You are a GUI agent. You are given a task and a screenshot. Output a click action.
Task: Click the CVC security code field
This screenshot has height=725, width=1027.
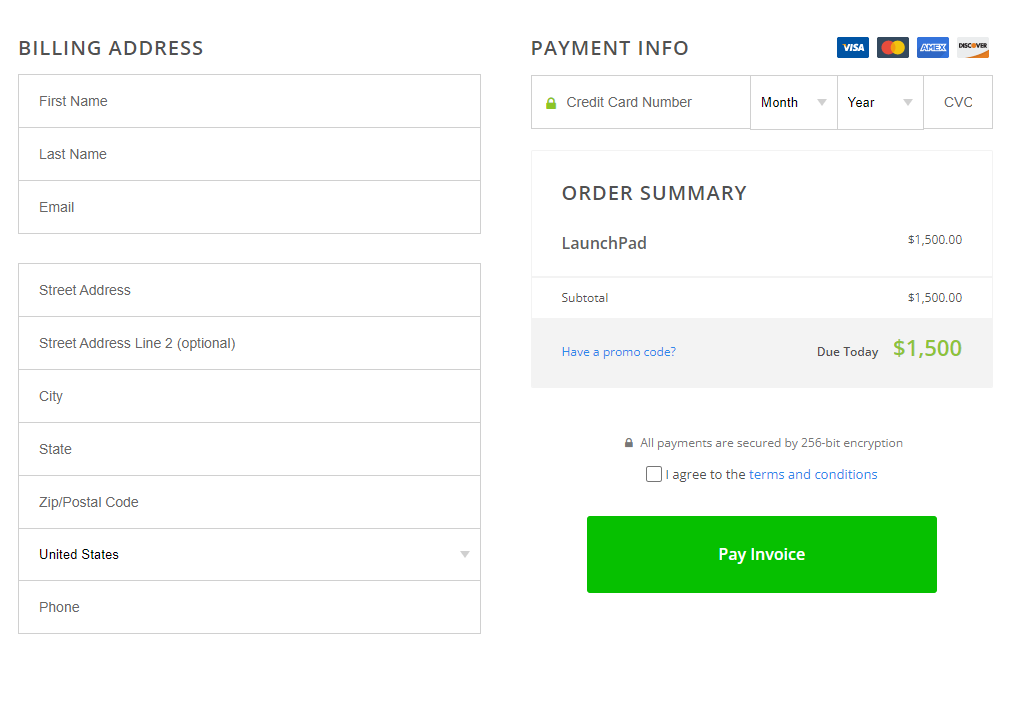click(x=958, y=102)
